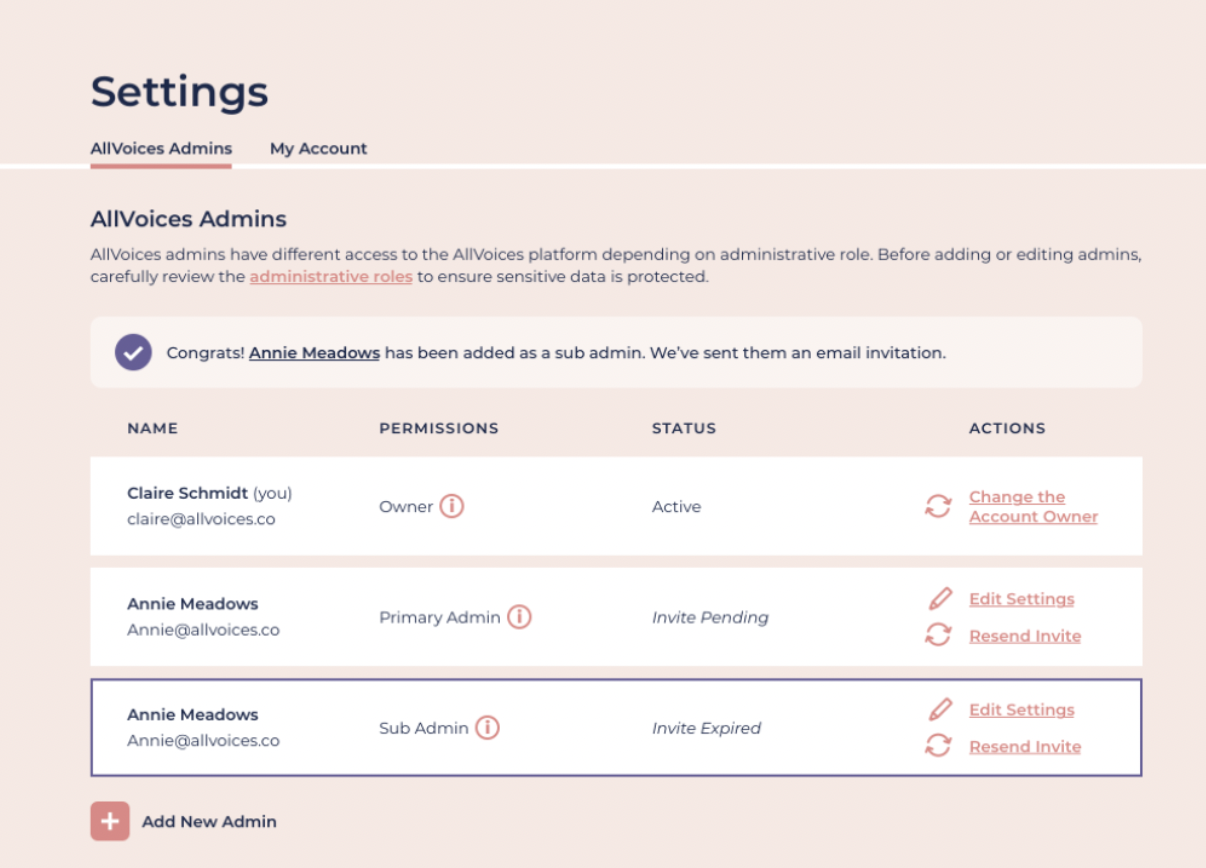Edit Settings for the Primary Admin row
The image size is (1206, 868).
click(x=1021, y=599)
